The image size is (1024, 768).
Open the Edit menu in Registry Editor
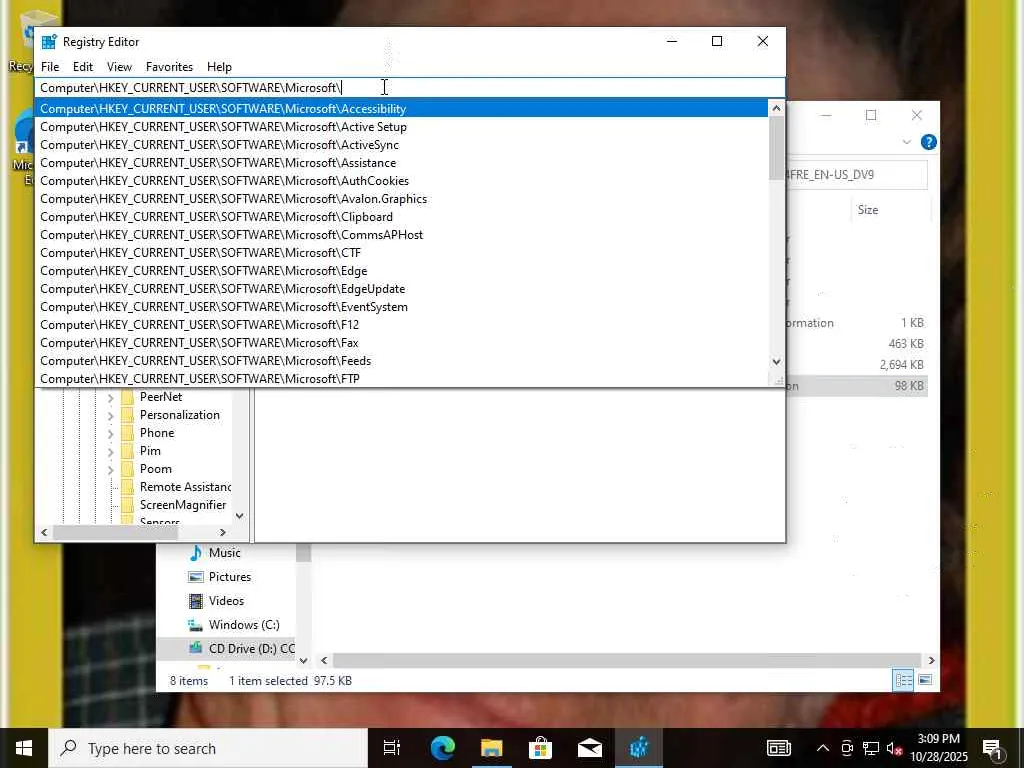[x=83, y=67]
